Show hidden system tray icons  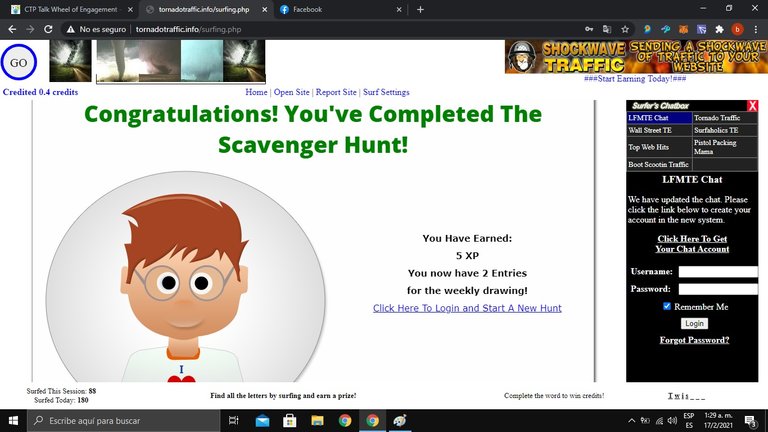(632, 421)
